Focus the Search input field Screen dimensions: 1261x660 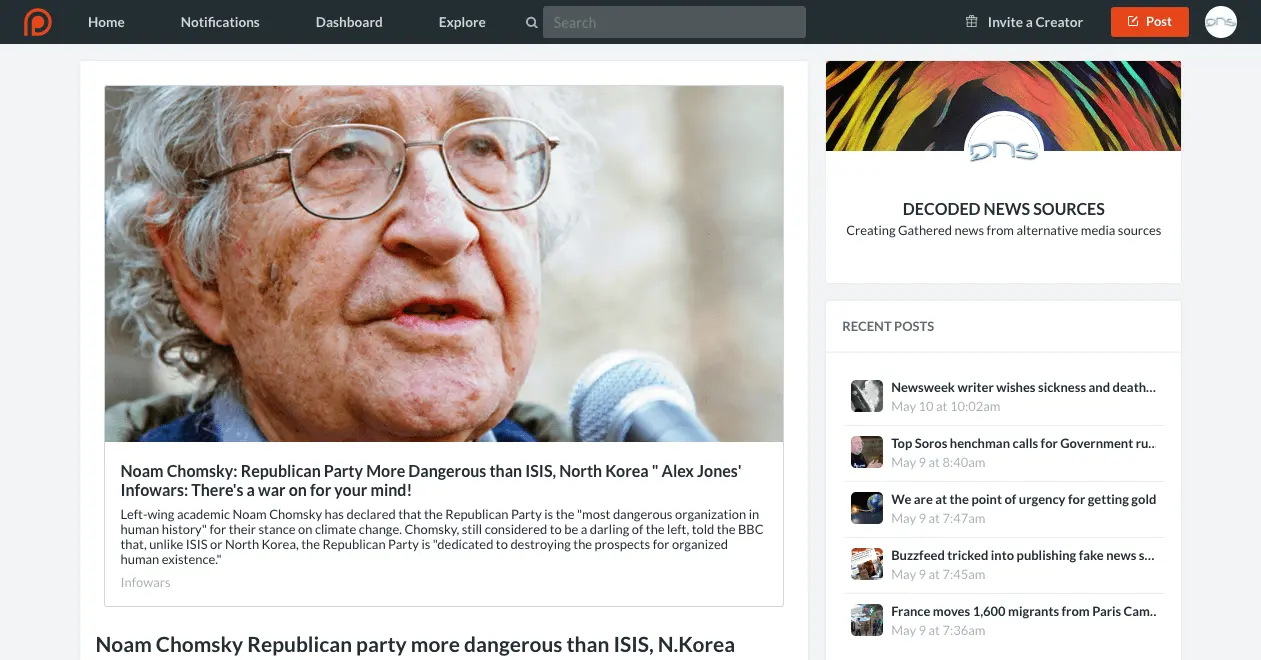tap(674, 22)
